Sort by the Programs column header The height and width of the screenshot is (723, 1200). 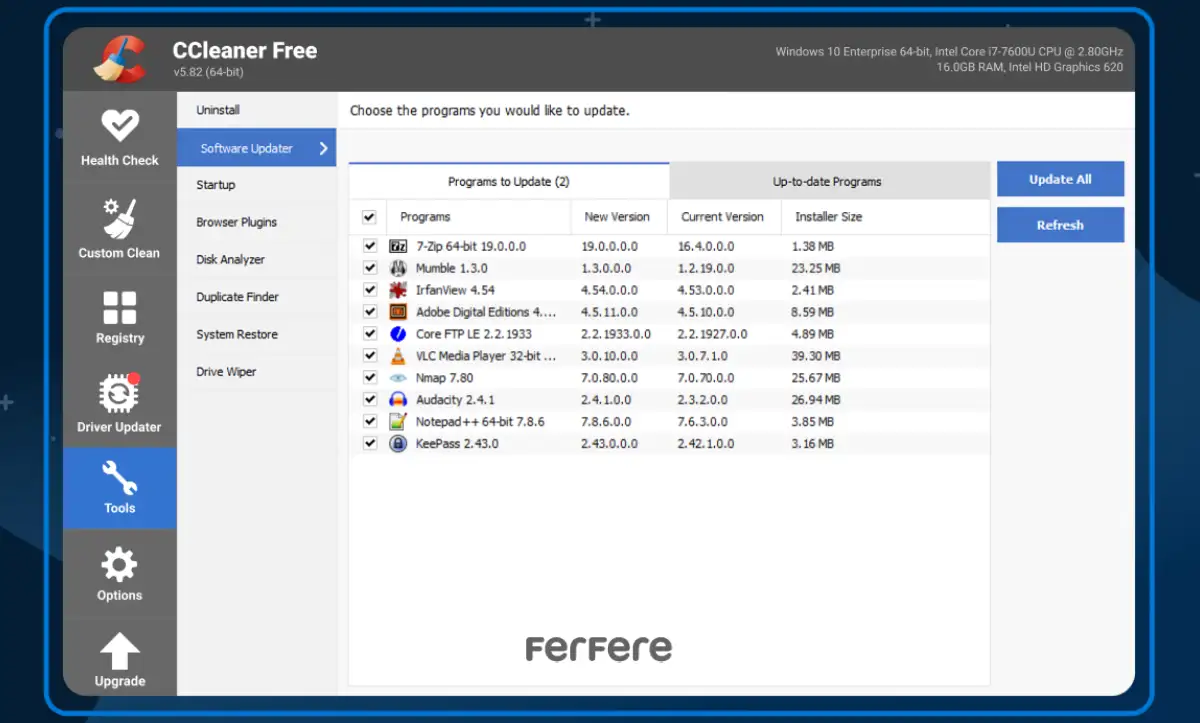click(x=479, y=217)
